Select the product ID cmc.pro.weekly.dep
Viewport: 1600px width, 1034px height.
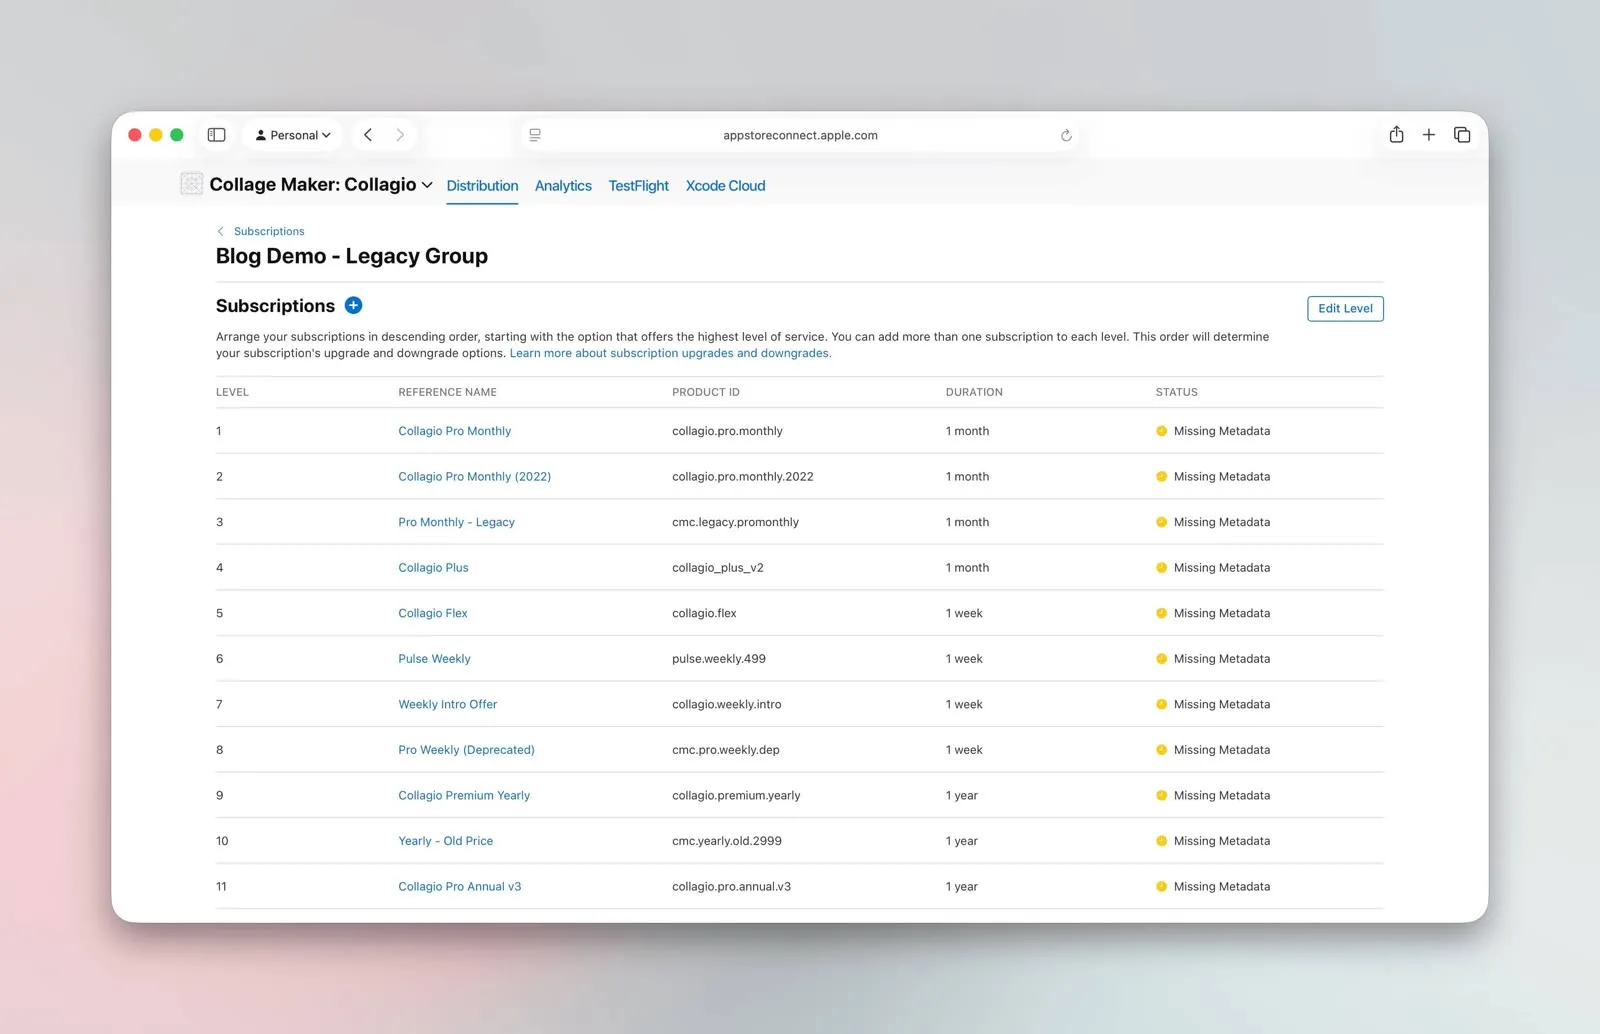pos(725,750)
